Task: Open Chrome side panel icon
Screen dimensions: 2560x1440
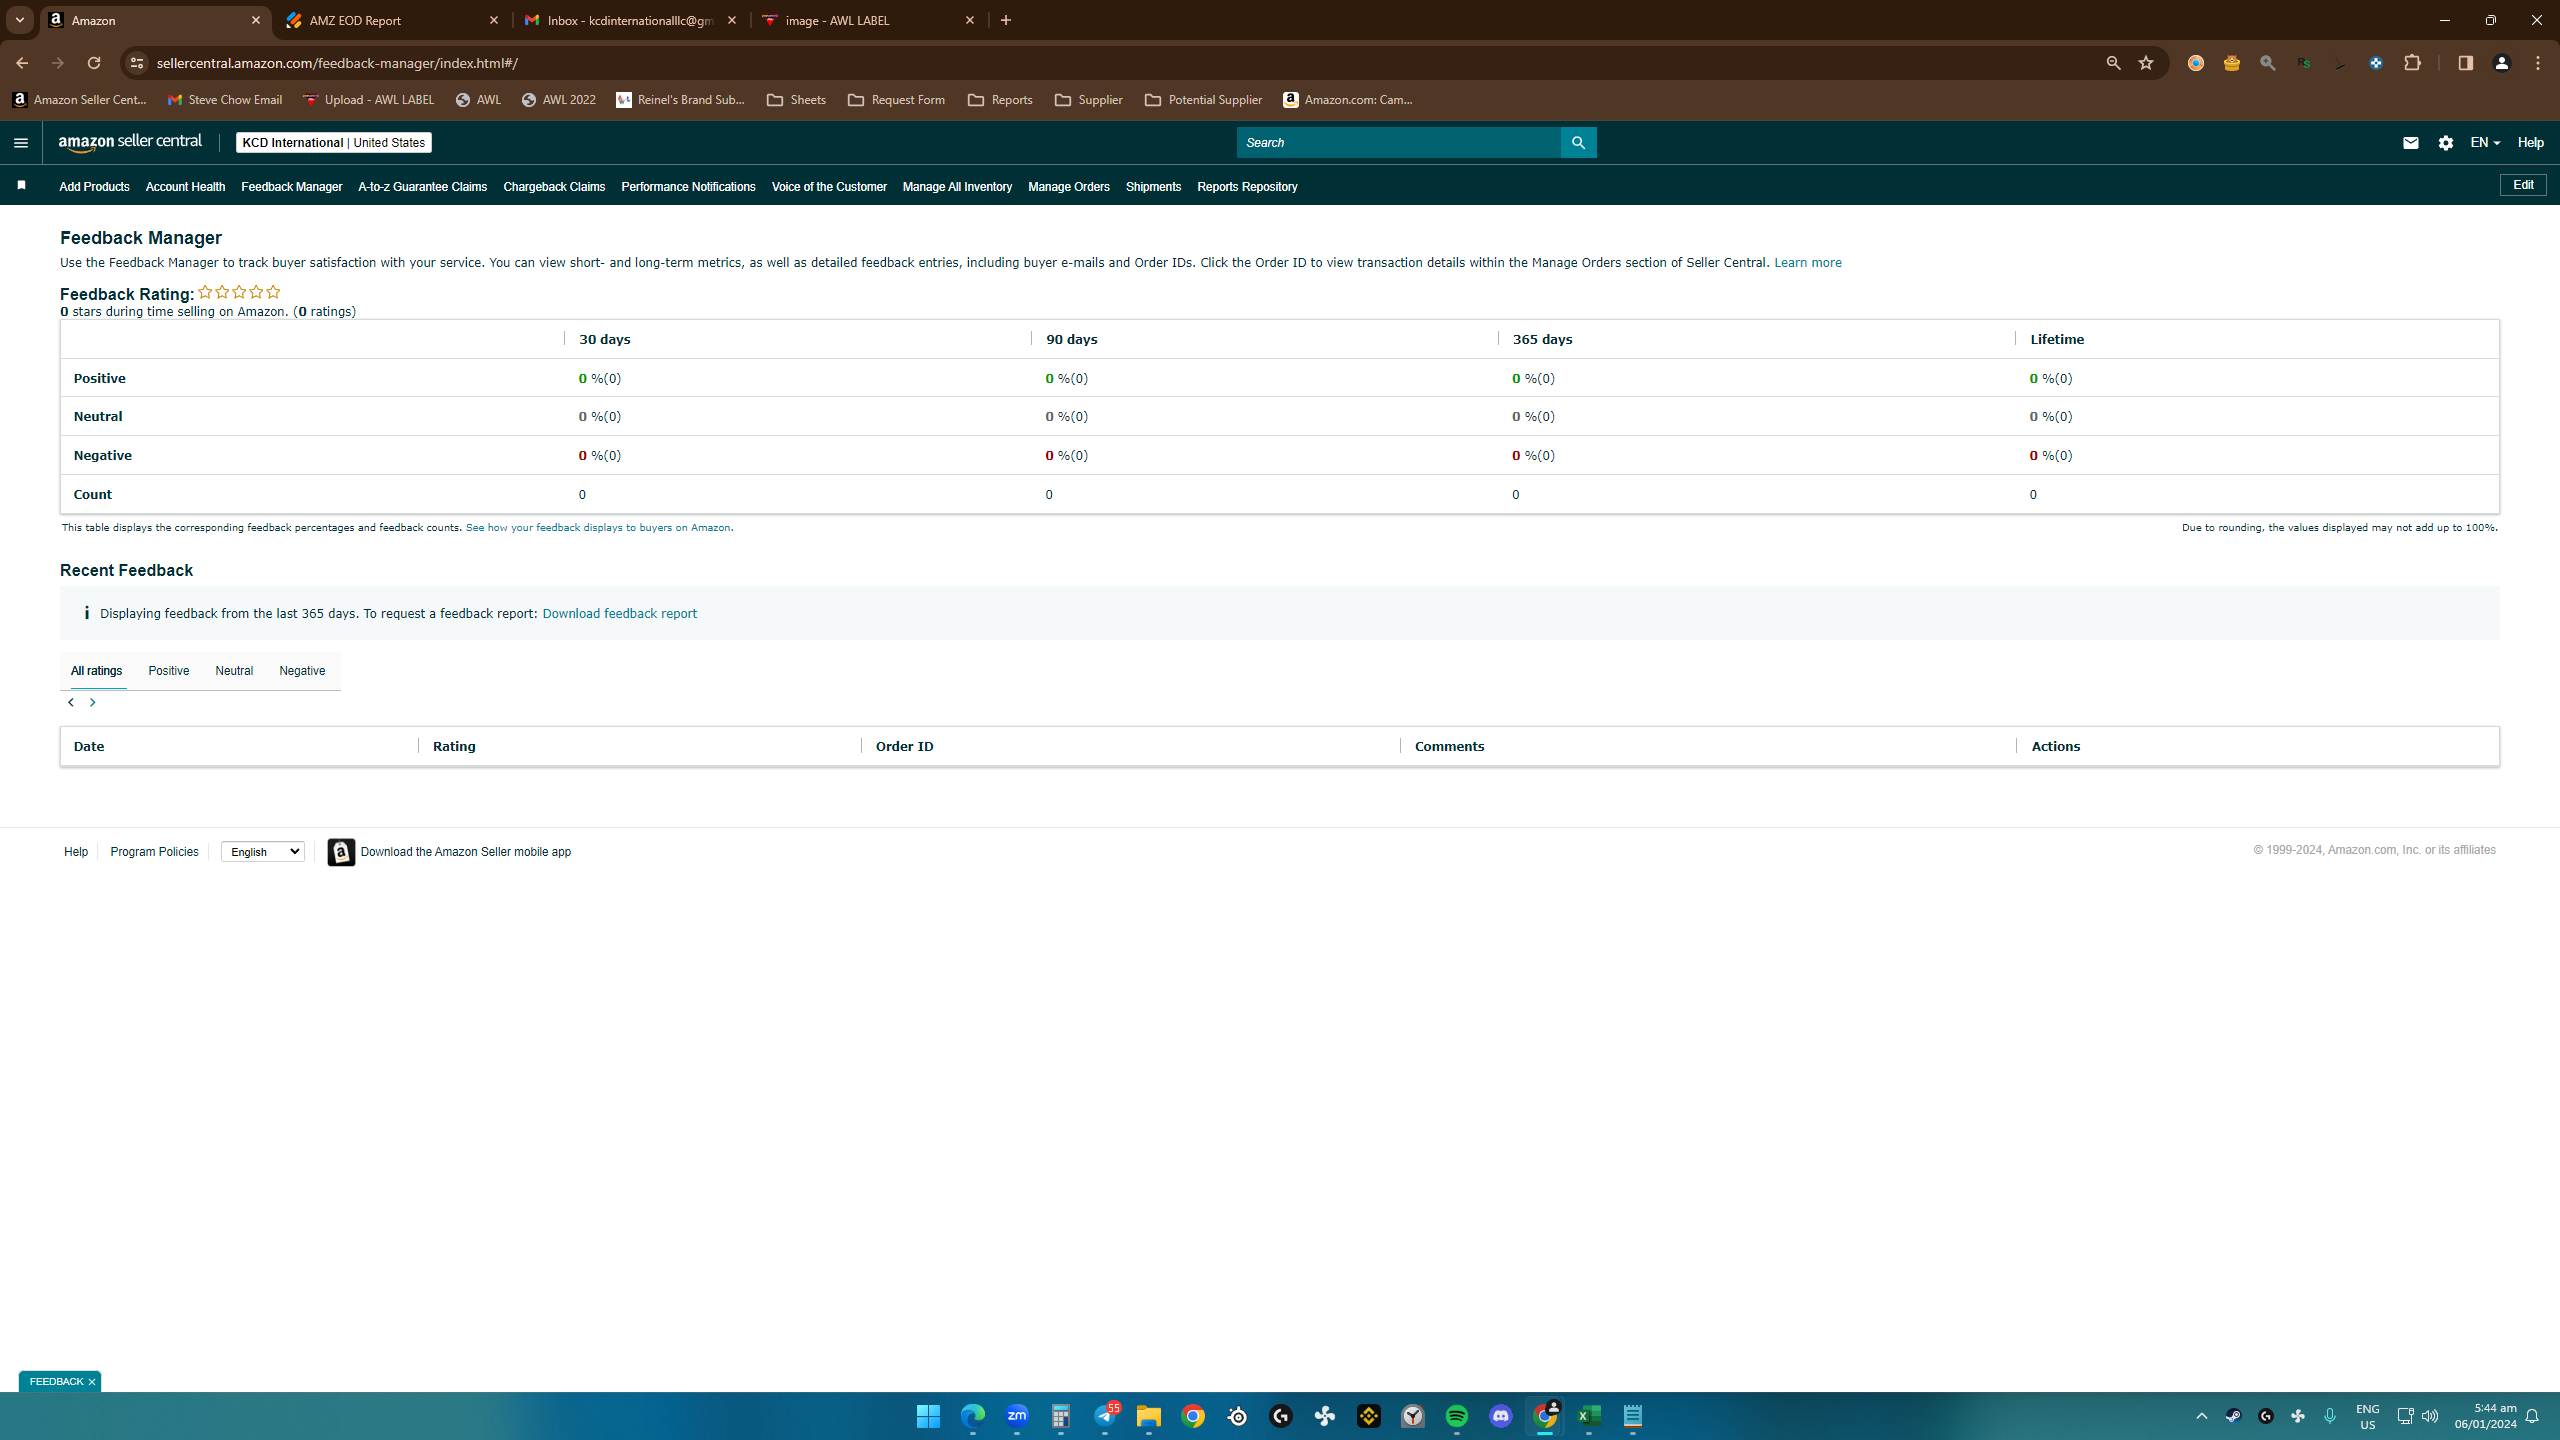Action: pyautogui.click(x=2465, y=63)
